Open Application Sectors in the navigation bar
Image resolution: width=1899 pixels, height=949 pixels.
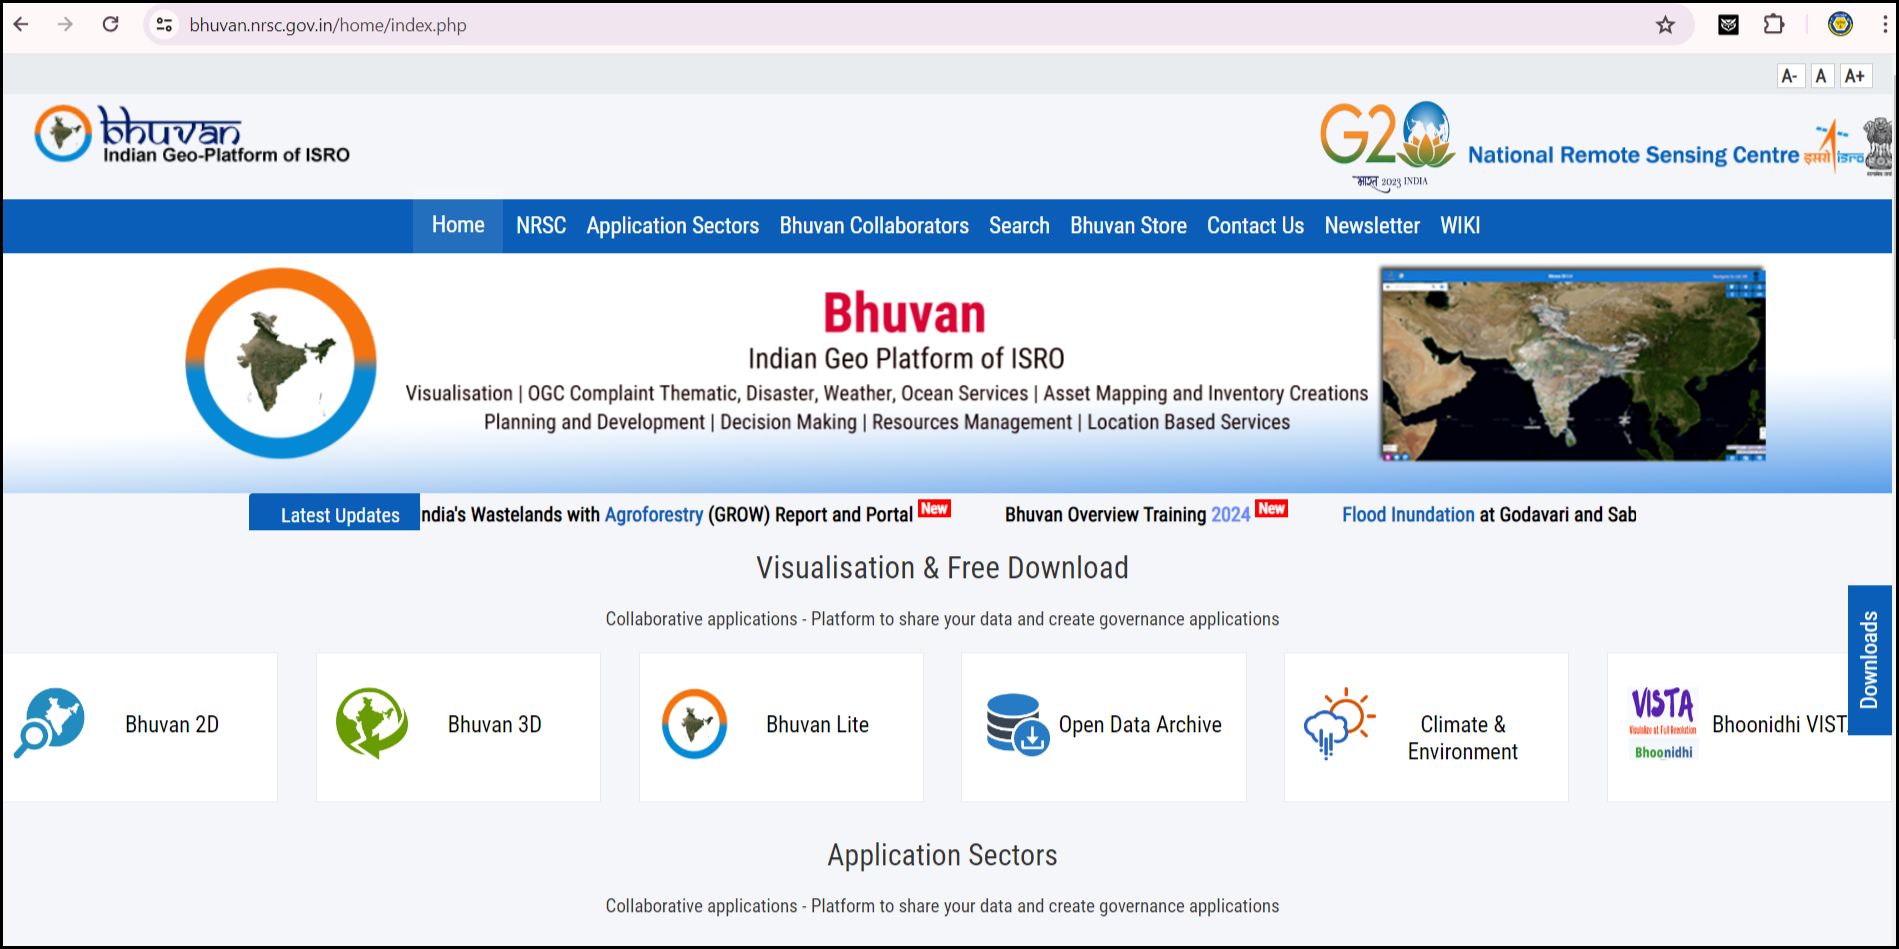[673, 226]
